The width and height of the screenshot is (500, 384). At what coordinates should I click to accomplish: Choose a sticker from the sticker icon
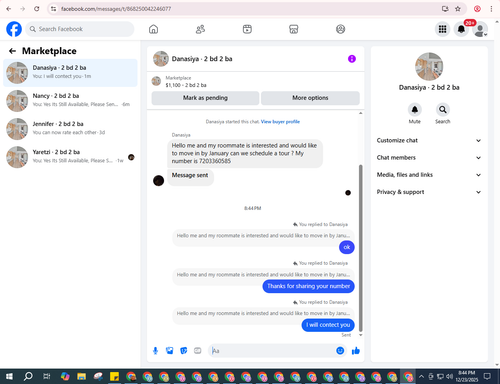(x=184, y=351)
